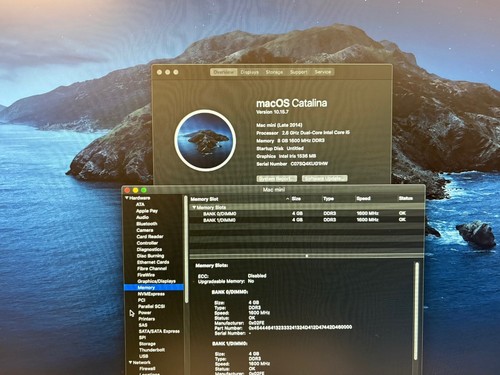
Task: Open the Displays tab in About This Mac
Action: pos(250,72)
